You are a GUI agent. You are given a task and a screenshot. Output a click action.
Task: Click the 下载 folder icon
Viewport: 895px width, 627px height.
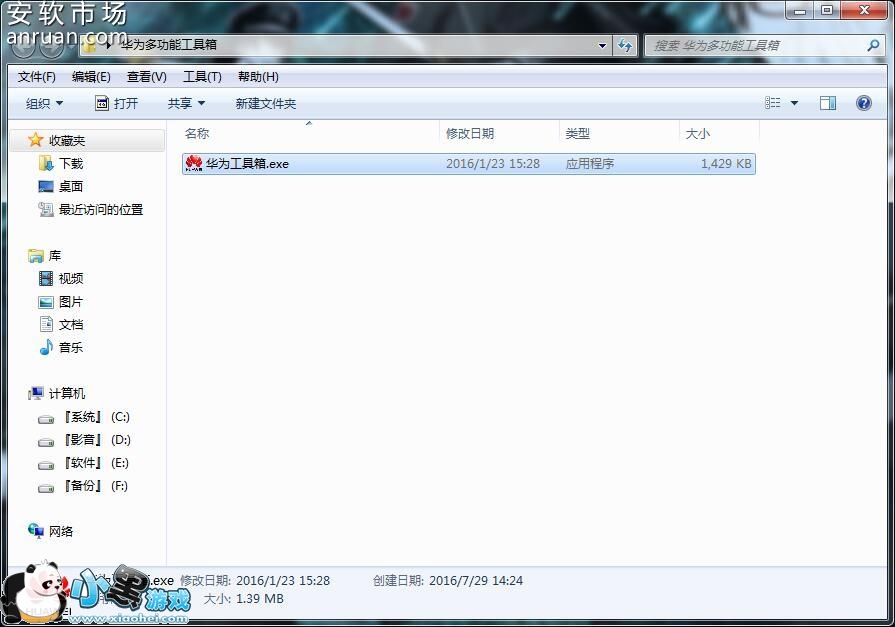point(46,163)
